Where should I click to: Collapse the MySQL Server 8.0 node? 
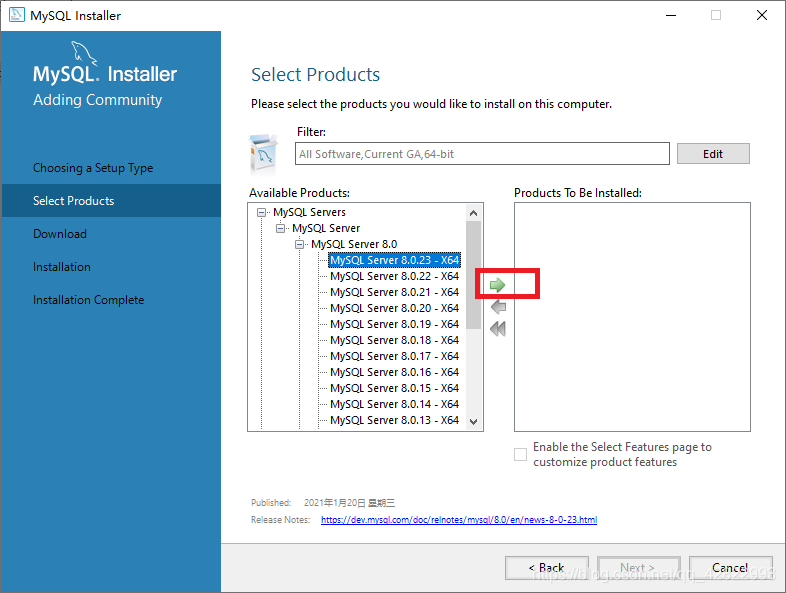pyautogui.click(x=299, y=245)
